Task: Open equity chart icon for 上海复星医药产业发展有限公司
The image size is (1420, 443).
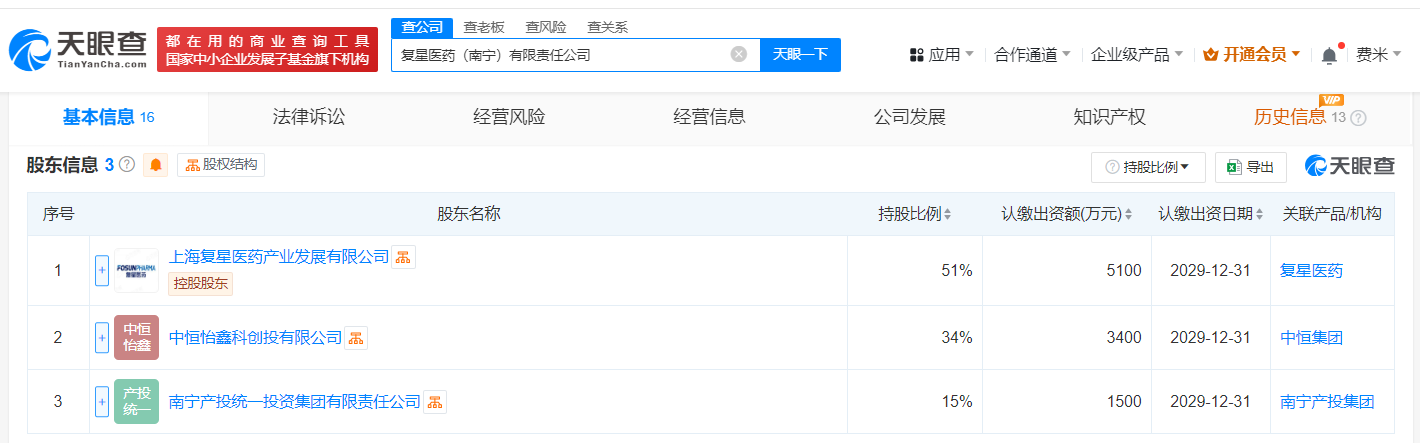Action: pyautogui.click(x=403, y=257)
